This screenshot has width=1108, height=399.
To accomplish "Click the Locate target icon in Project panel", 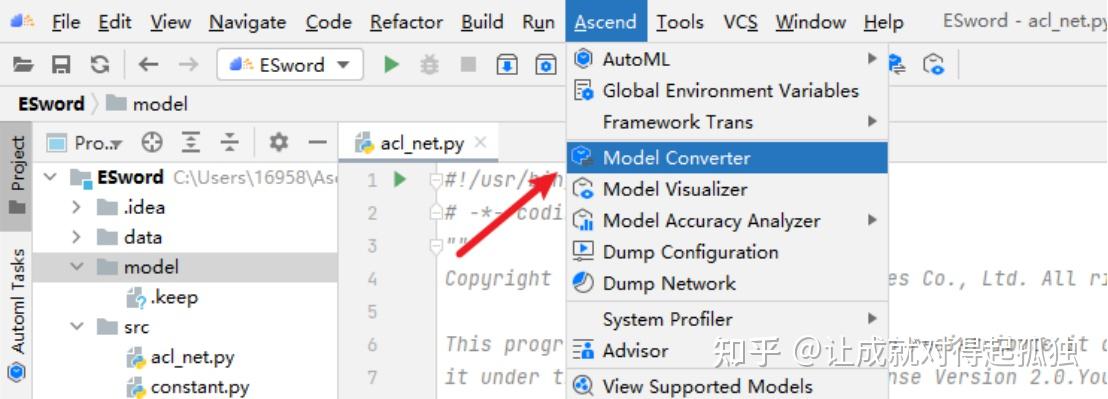I will pos(152,143).
